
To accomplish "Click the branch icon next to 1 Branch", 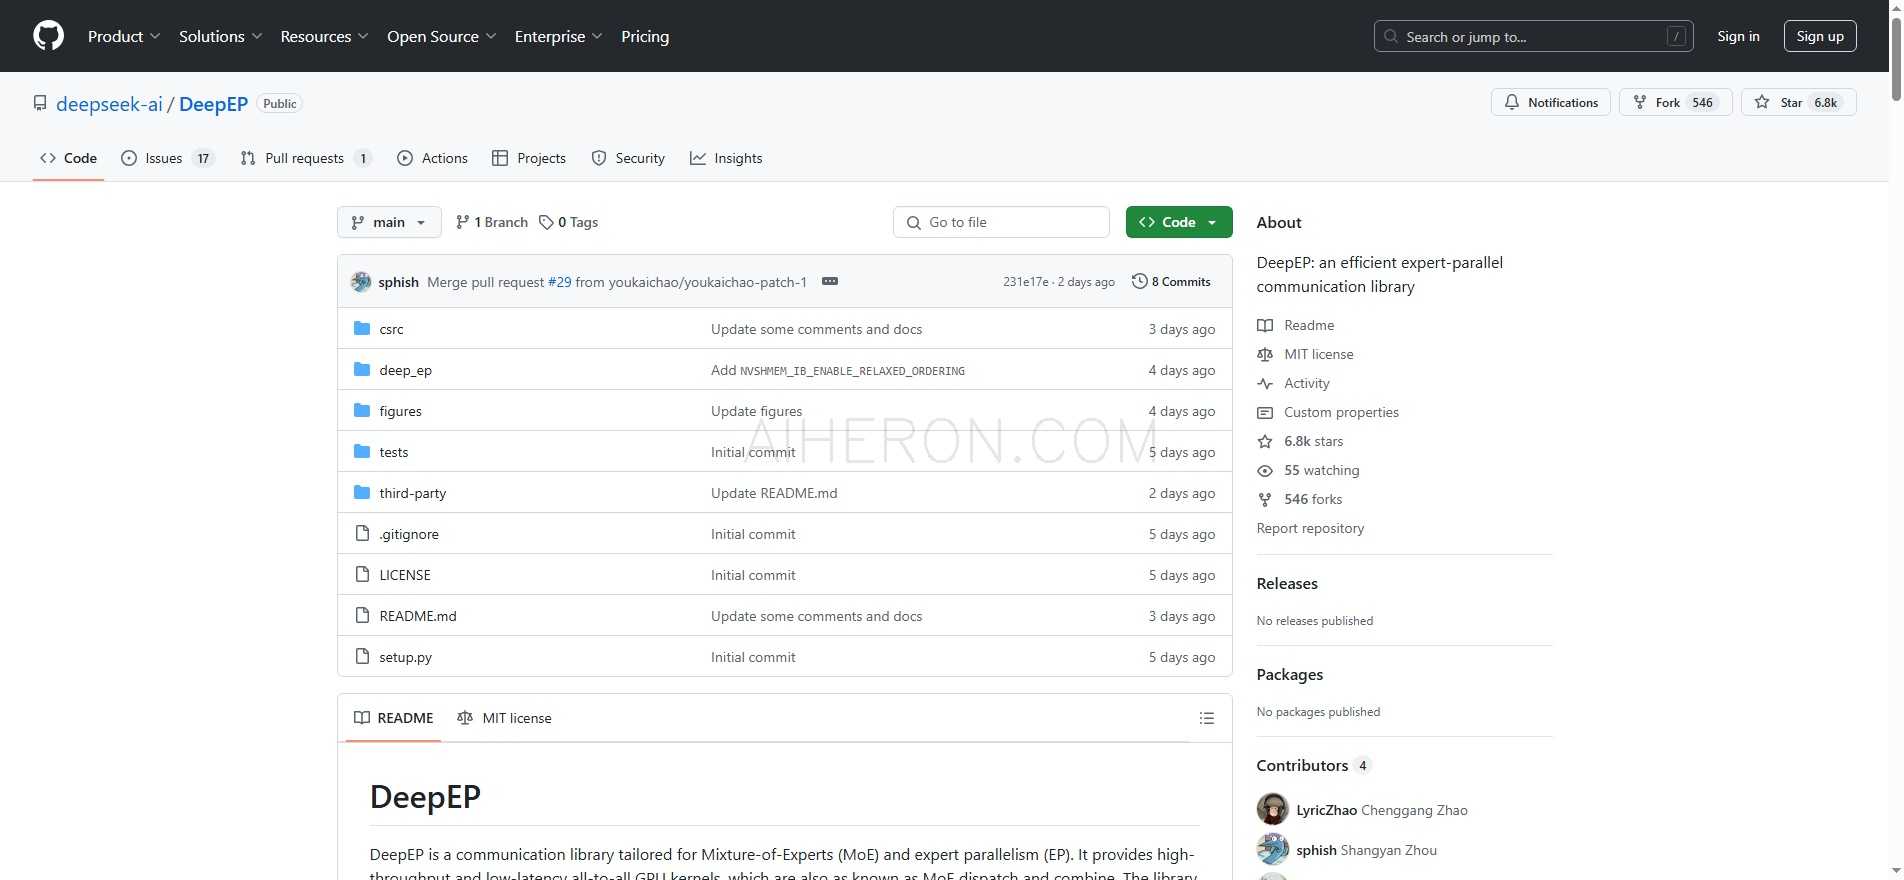I will click(x=462, y=222).
